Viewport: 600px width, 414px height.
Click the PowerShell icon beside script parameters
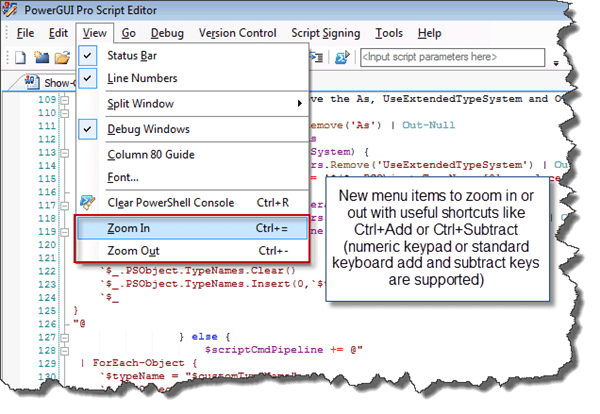click(x=342, y=57)
